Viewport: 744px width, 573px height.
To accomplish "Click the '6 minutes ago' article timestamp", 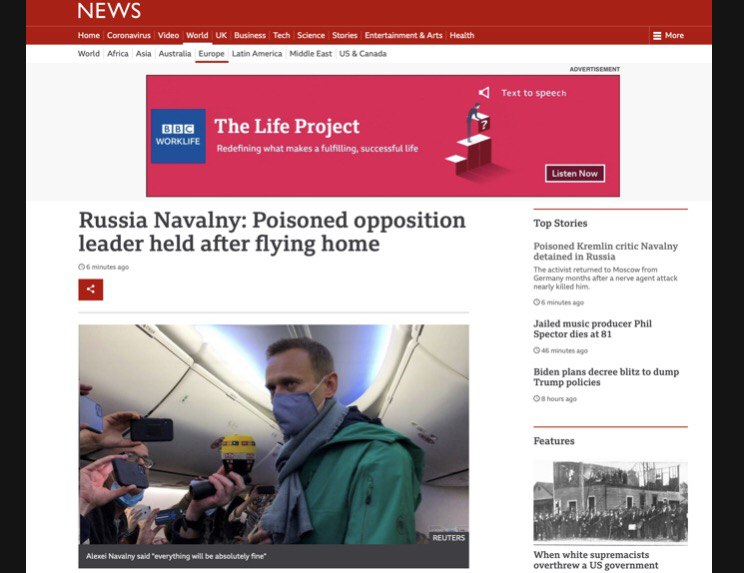I will [103, 267].
